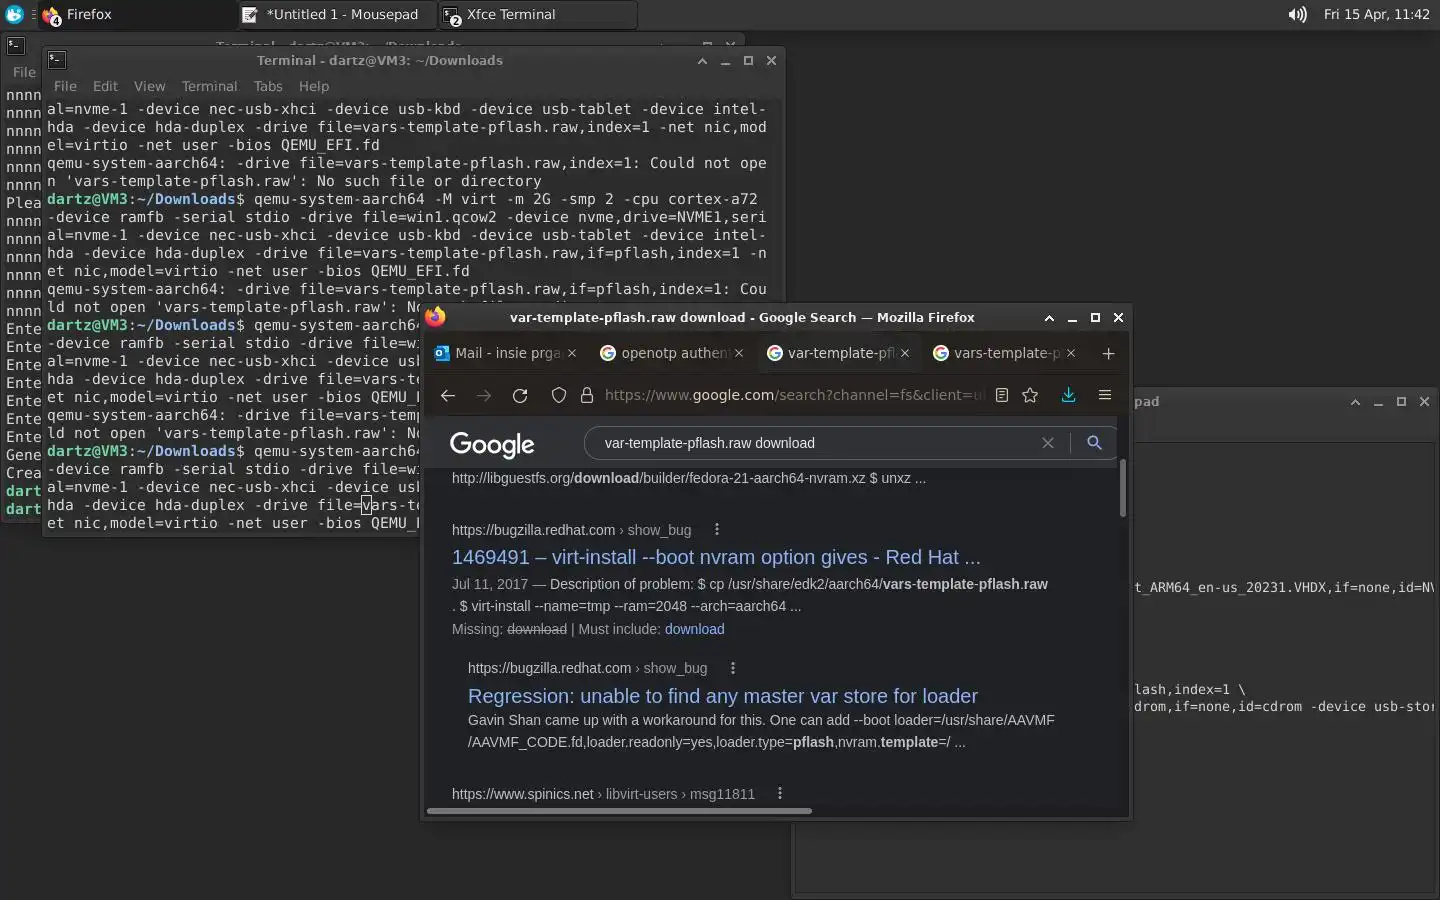Click the Xfce applications menu icon
The image size is (1440, 900).
(x=14, y=15)
